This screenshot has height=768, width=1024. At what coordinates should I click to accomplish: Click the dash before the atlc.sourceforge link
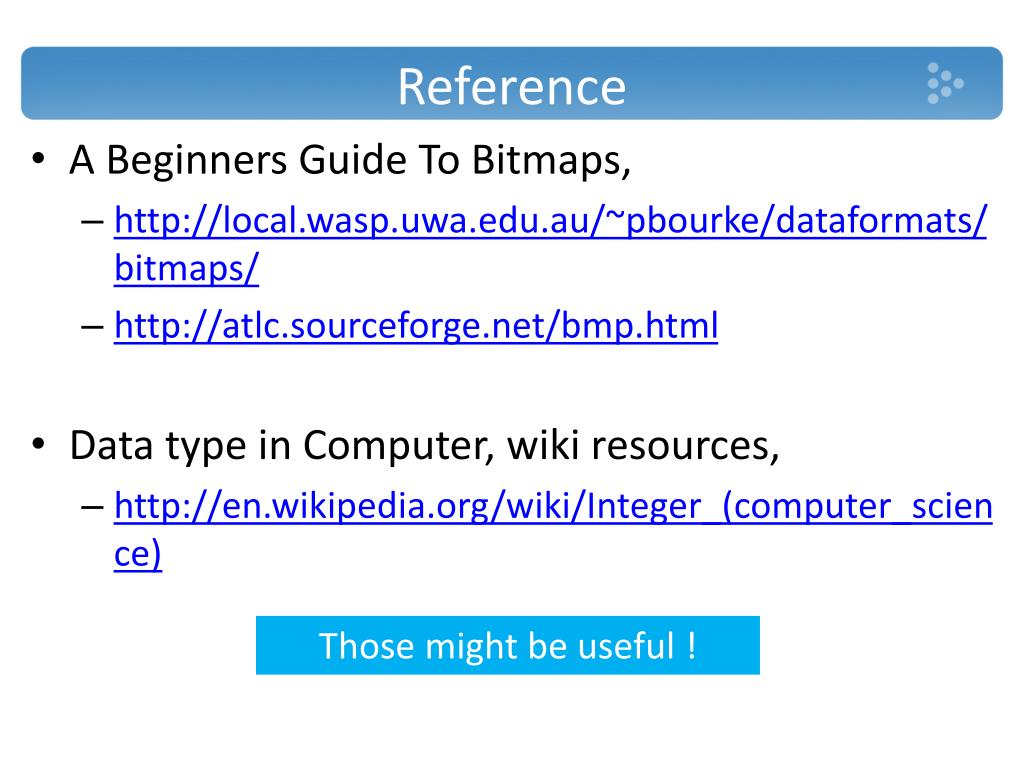click(92, 327)
